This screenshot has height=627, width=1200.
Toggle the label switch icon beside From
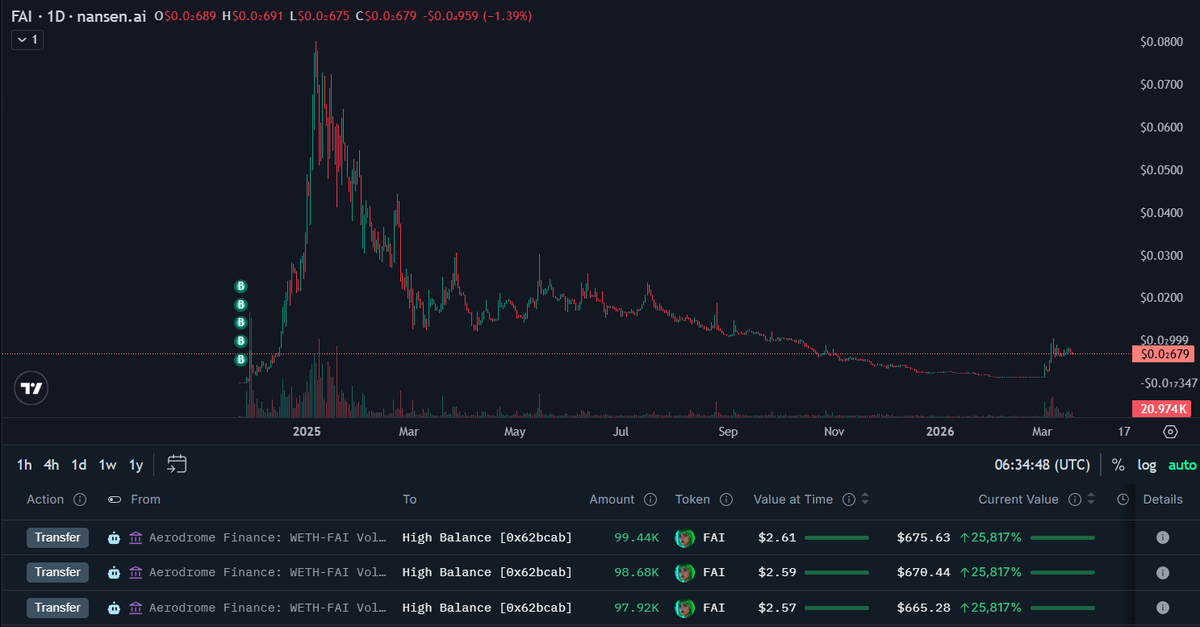point(115,499)
